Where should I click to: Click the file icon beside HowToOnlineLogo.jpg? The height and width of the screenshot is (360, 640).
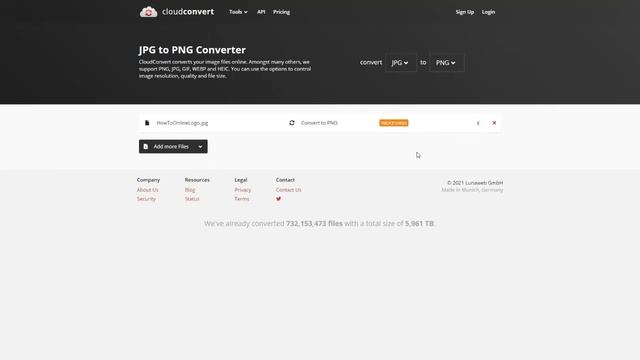[147, 123]
